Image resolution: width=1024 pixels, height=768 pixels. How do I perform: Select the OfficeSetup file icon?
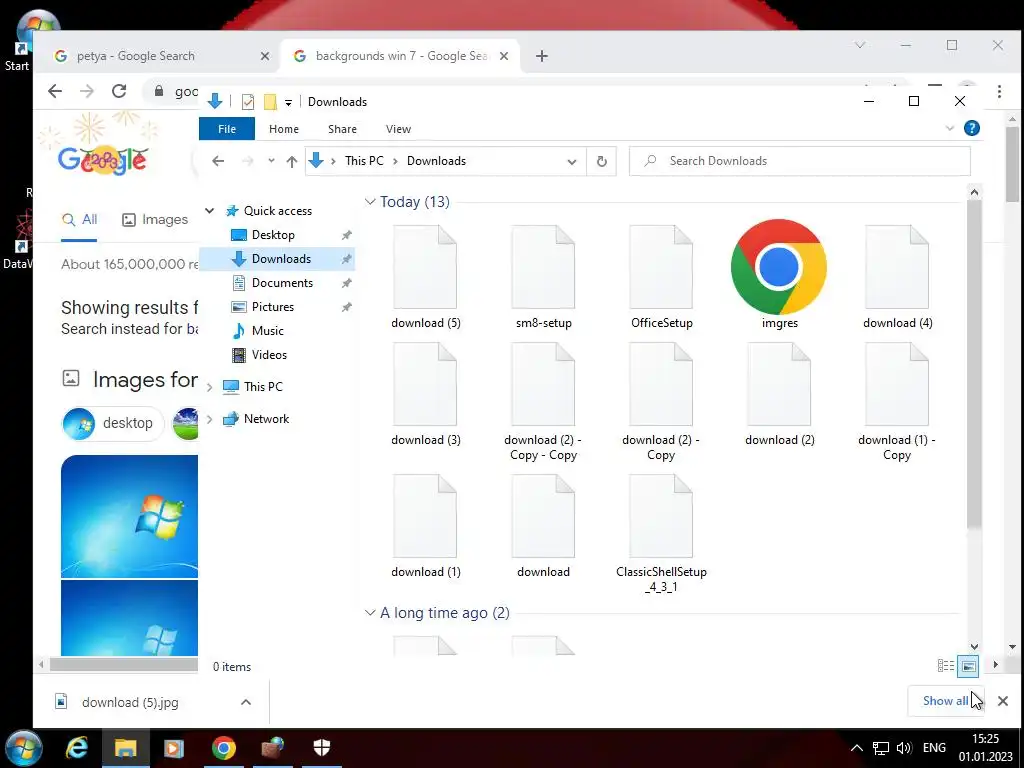click(x=661, y=267)
